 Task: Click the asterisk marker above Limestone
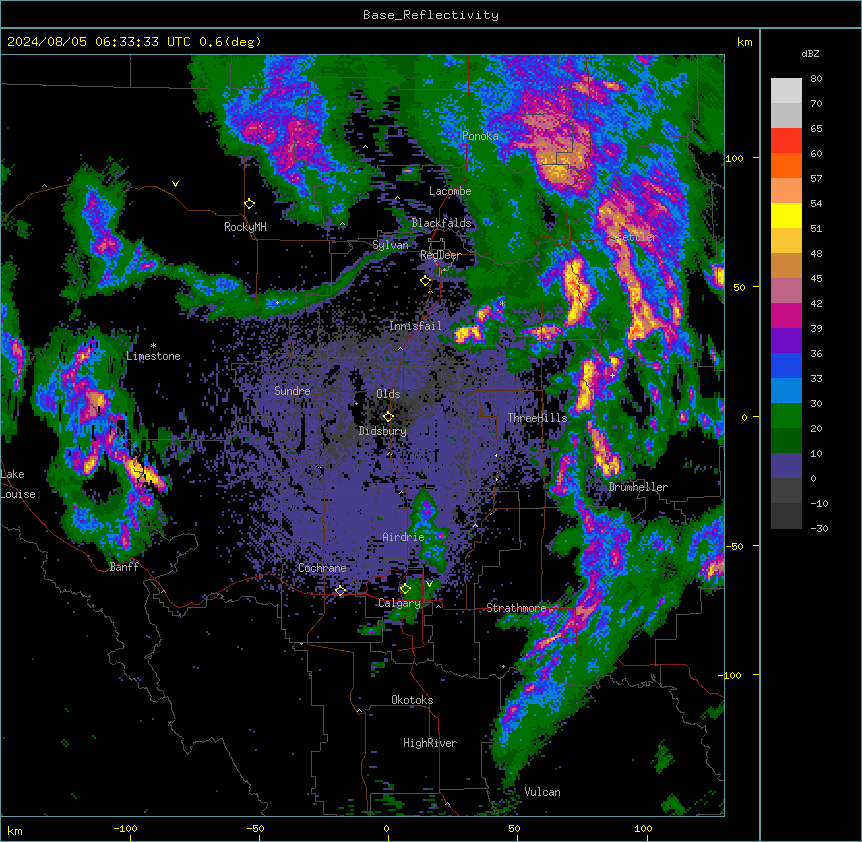coord(153,346)
